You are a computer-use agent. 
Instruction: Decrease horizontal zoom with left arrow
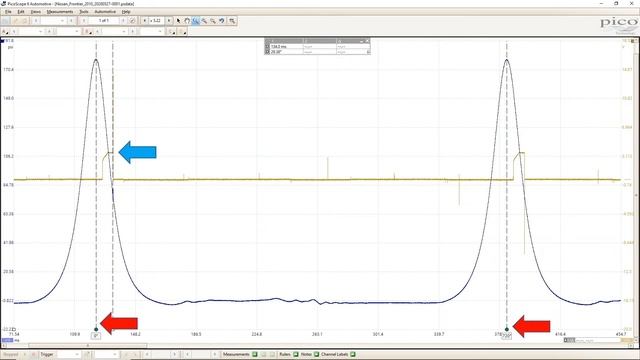click(144, 20)
